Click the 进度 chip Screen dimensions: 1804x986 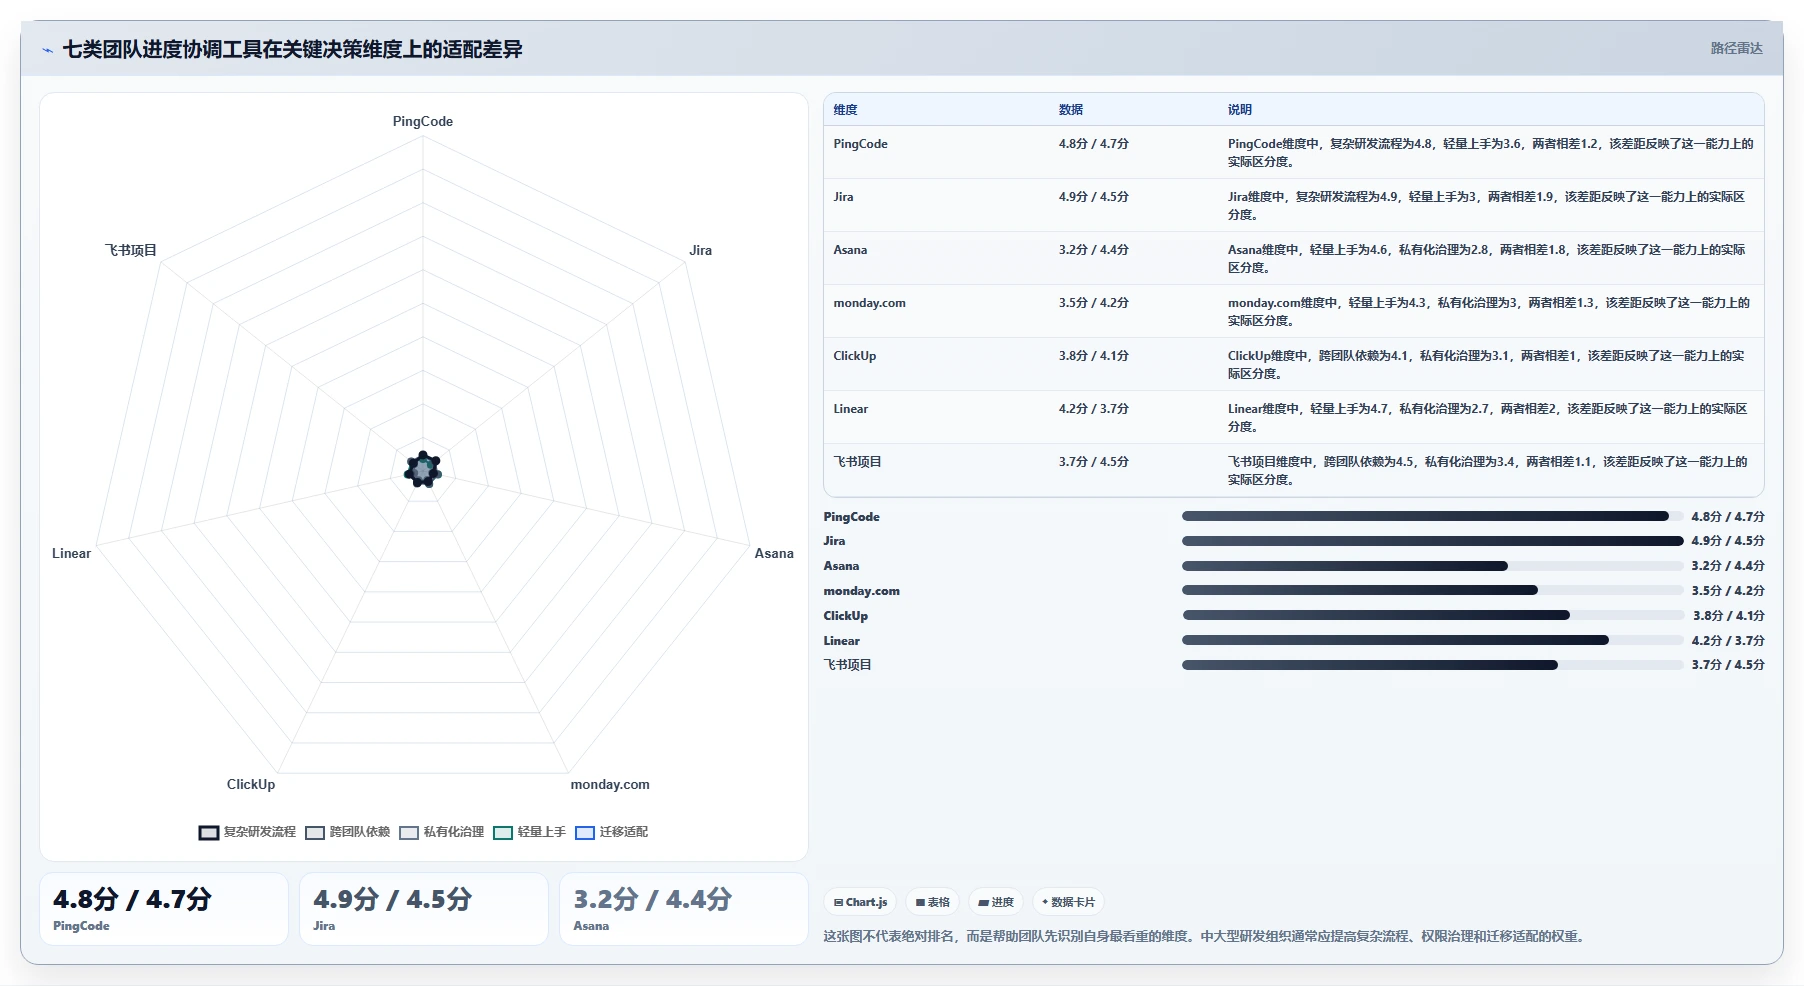pos(996,902)
